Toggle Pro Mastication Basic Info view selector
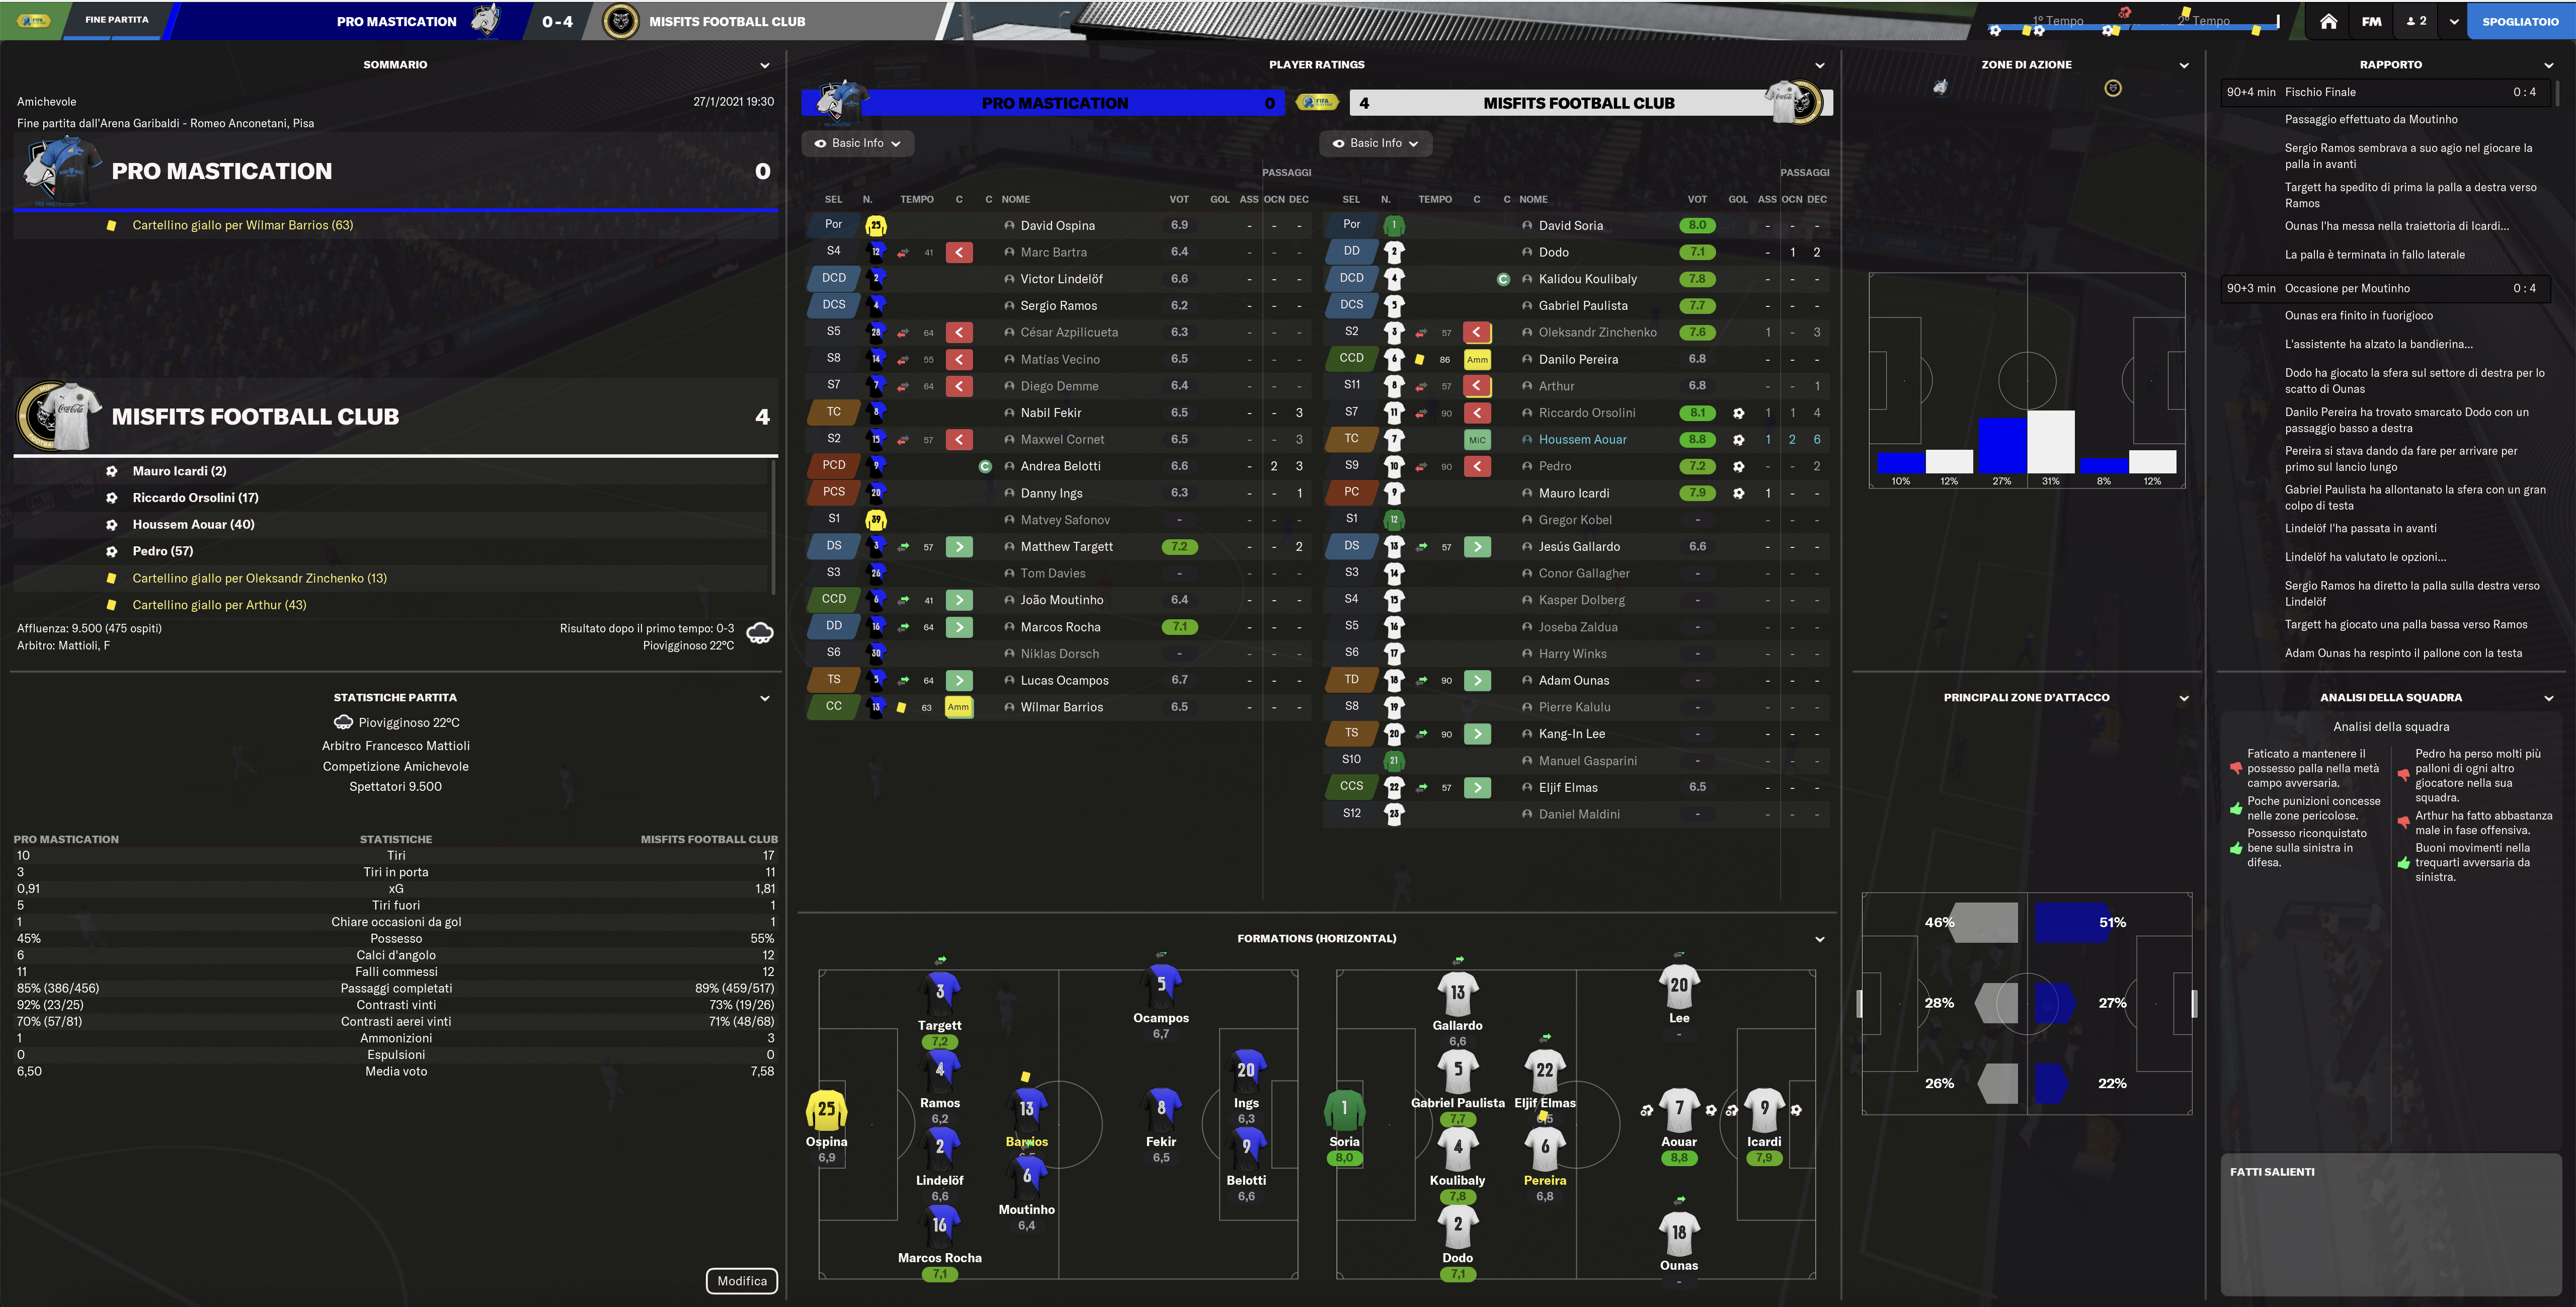Viewport: 2576px width, 1307px height. [x=857, y=143]
